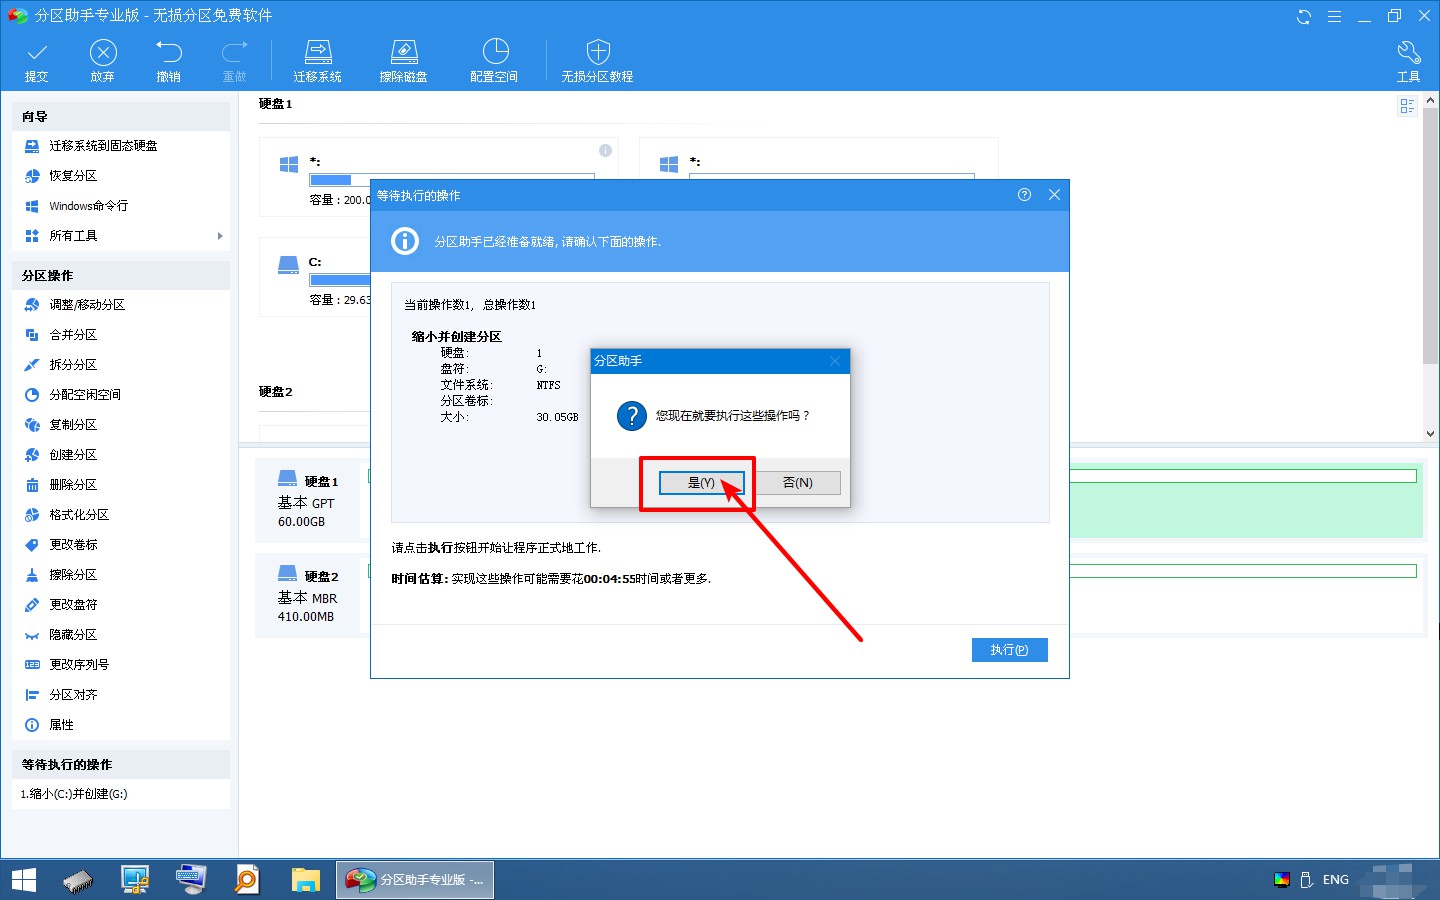Open the 无损分区教程 tutorial
Screen dimensions: 1440x900
coord(598,61)
